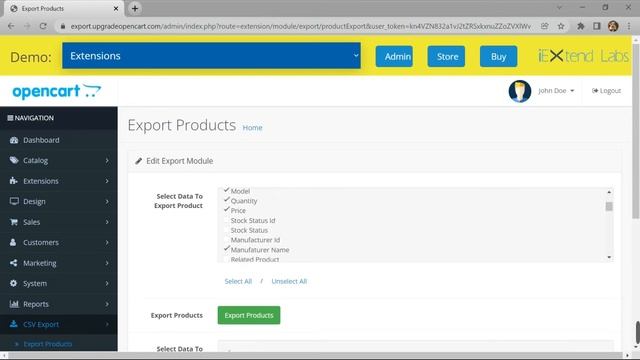Click the System gear icon

click(13, 283)
